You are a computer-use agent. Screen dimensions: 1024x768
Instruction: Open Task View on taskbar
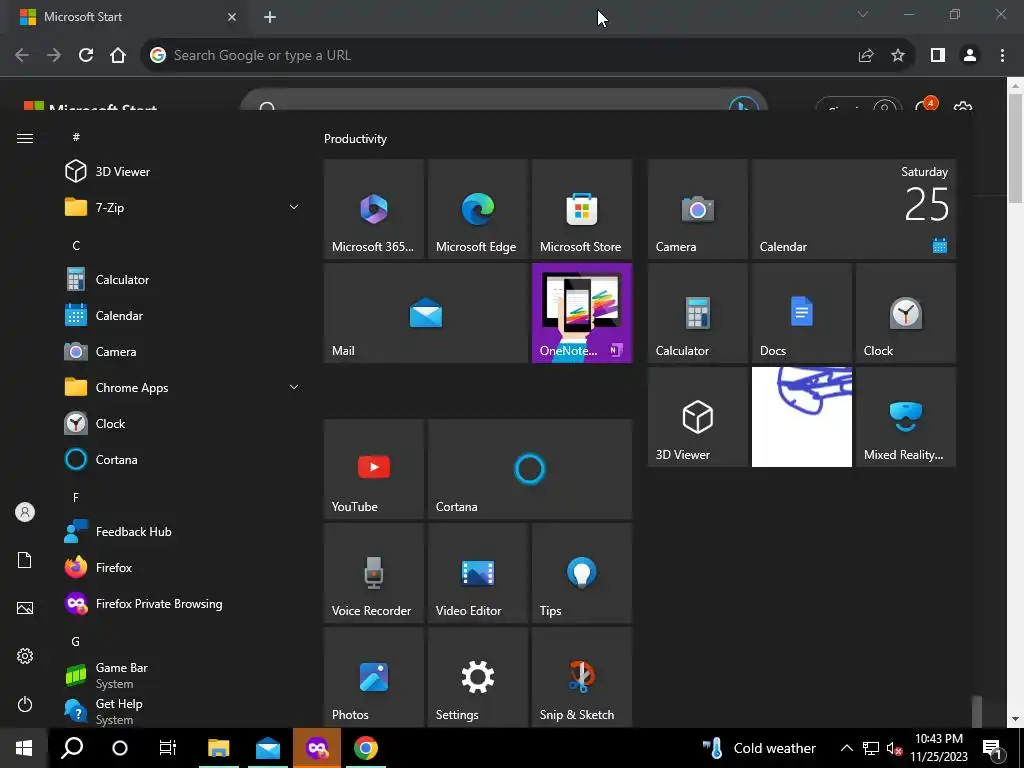point(168,748)
